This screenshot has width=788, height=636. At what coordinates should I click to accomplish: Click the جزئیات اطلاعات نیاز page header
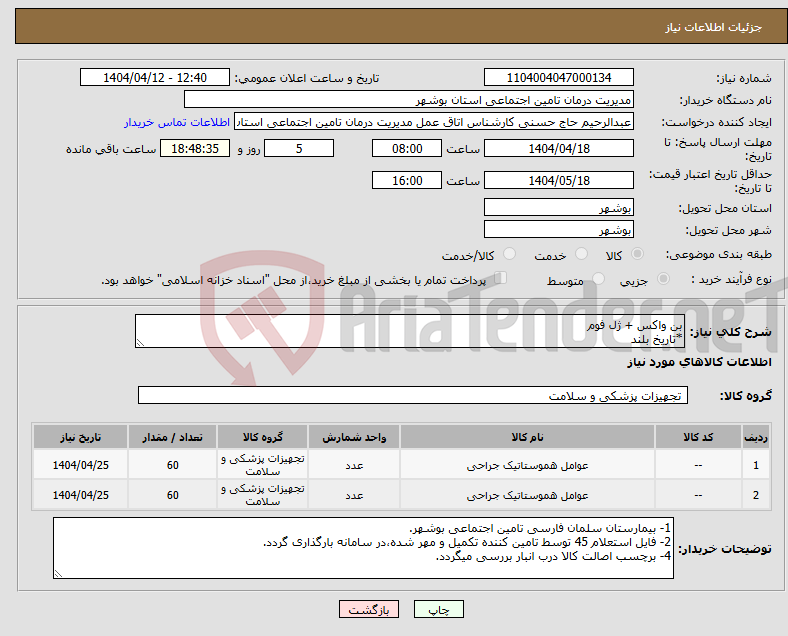(x=713, y=27)
